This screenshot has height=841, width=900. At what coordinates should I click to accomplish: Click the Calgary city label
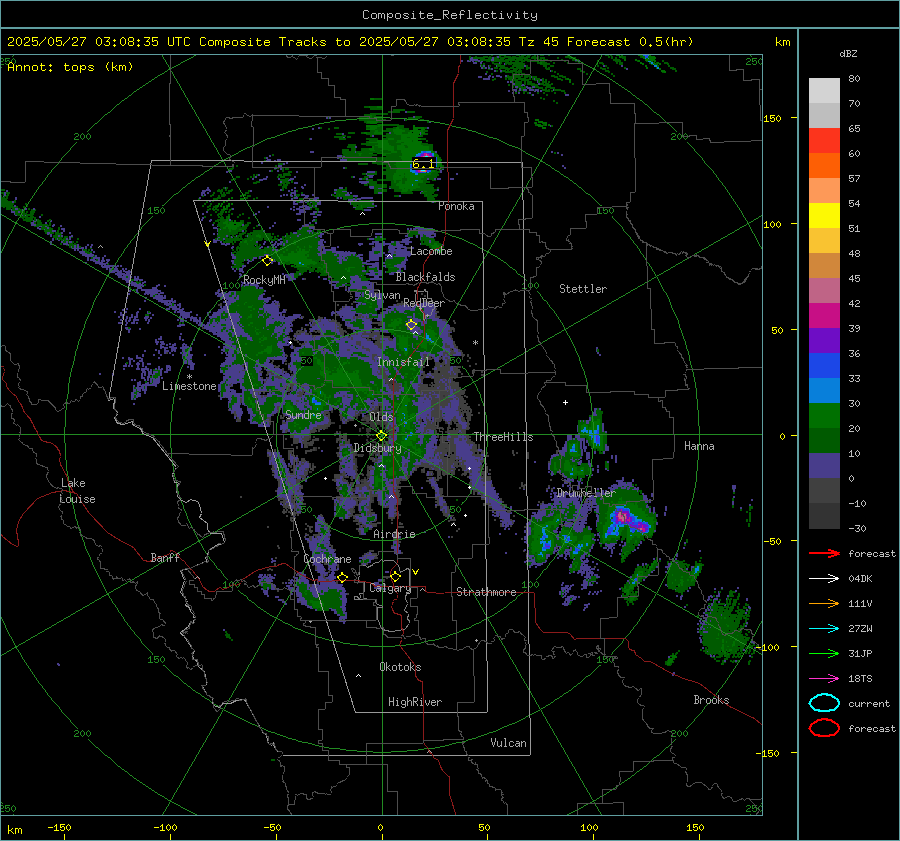click(390, 588)
